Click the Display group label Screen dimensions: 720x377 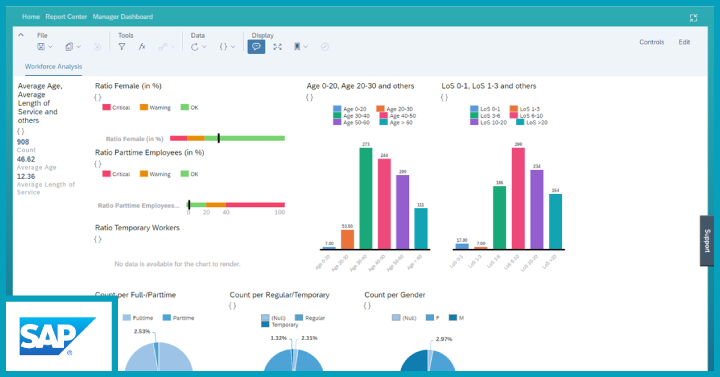click(x=263, y=35)
